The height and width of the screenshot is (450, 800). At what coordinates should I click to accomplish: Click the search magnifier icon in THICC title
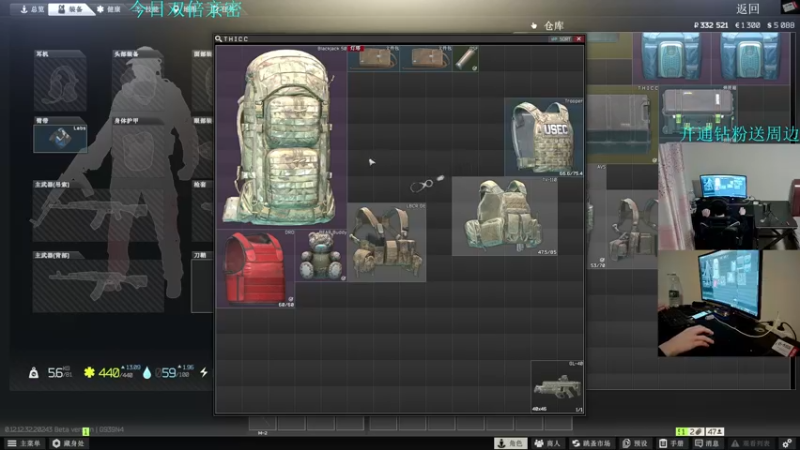click(218, 39)
